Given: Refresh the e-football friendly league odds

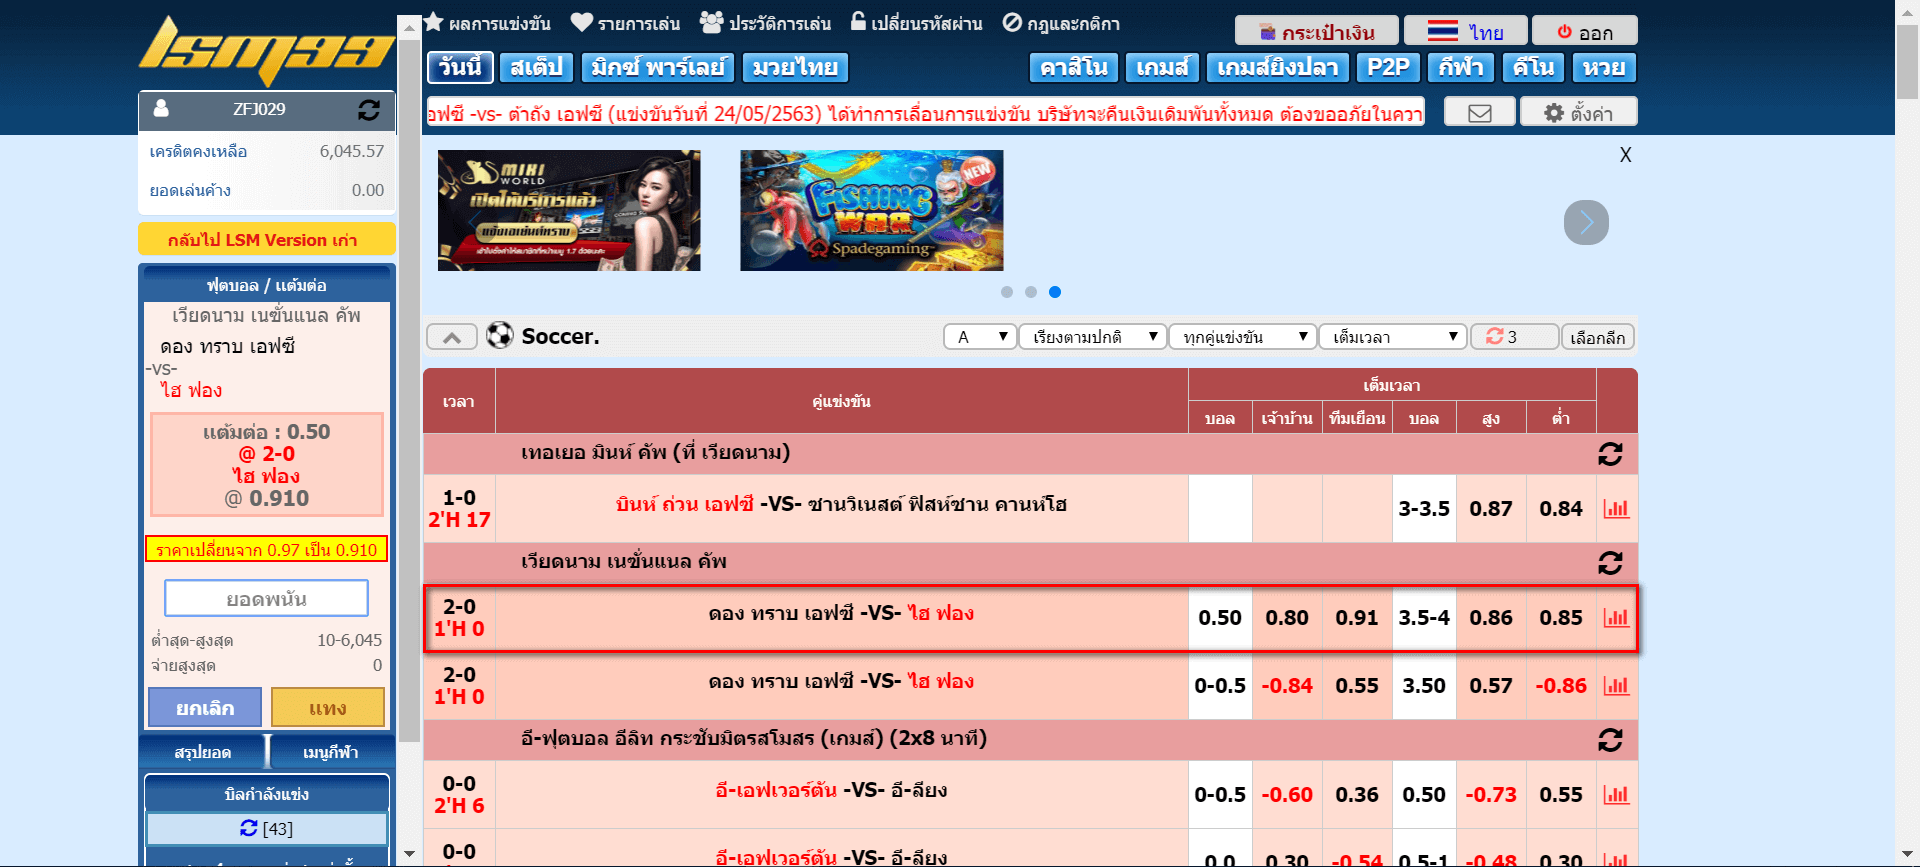Looking at the screenshot, I should [x=1609, y=740].
